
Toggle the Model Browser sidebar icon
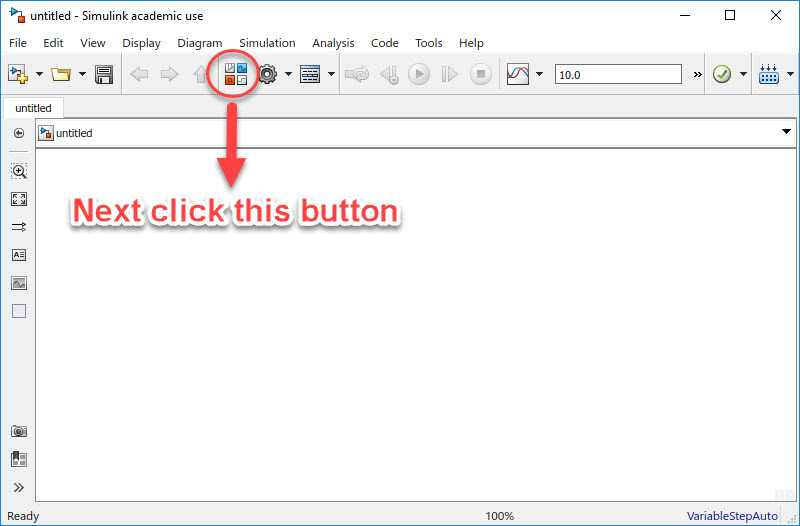tap(19, 459)
